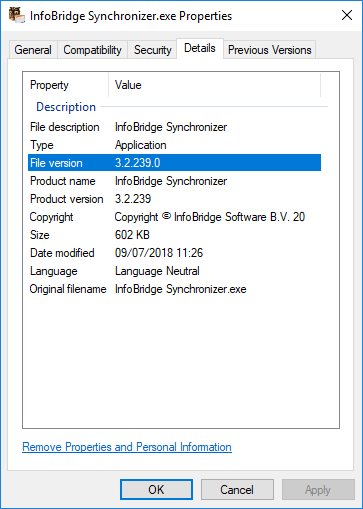
Task: Select the Product version row
Action: point(174,199)
